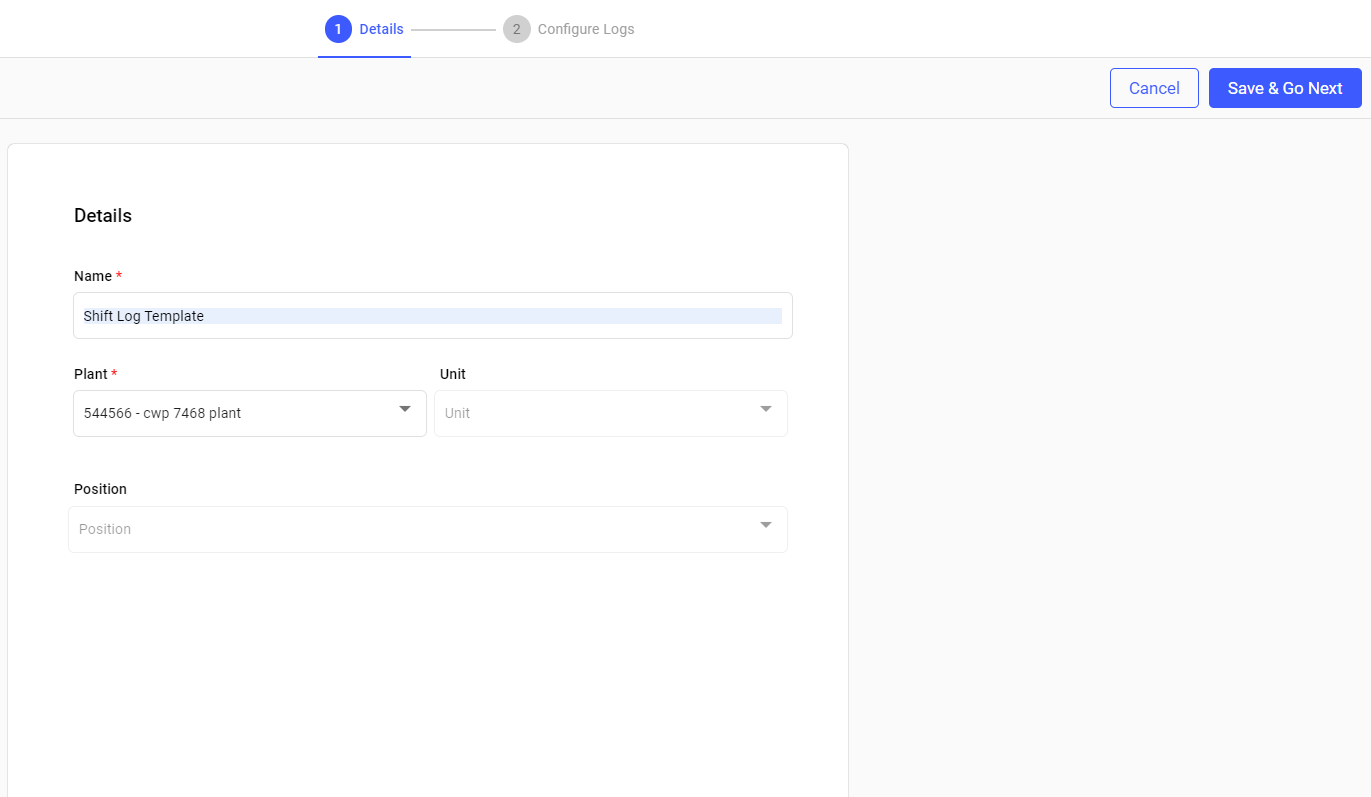Open the Configure Logs step

(585, 29)
